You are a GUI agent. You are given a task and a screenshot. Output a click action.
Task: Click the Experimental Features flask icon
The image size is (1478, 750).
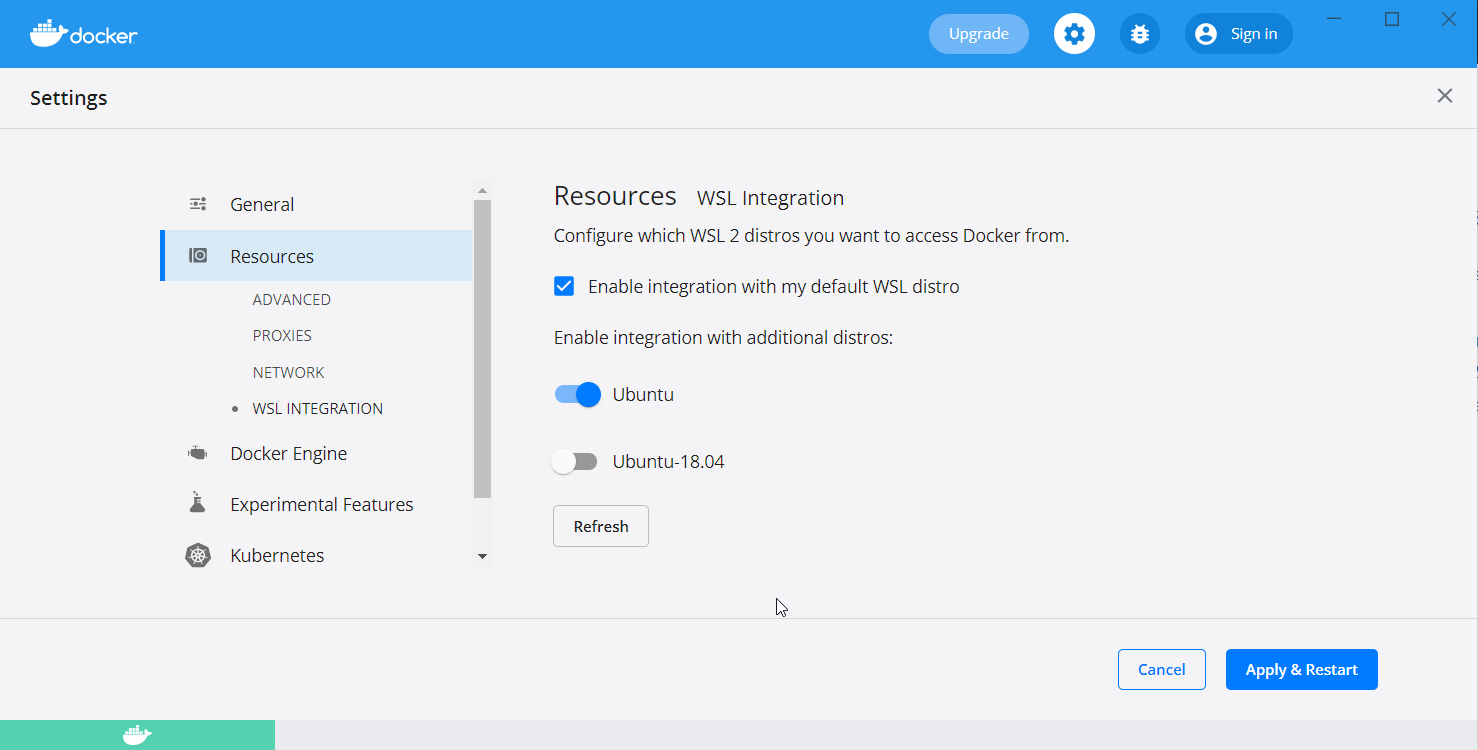[196, 503]
